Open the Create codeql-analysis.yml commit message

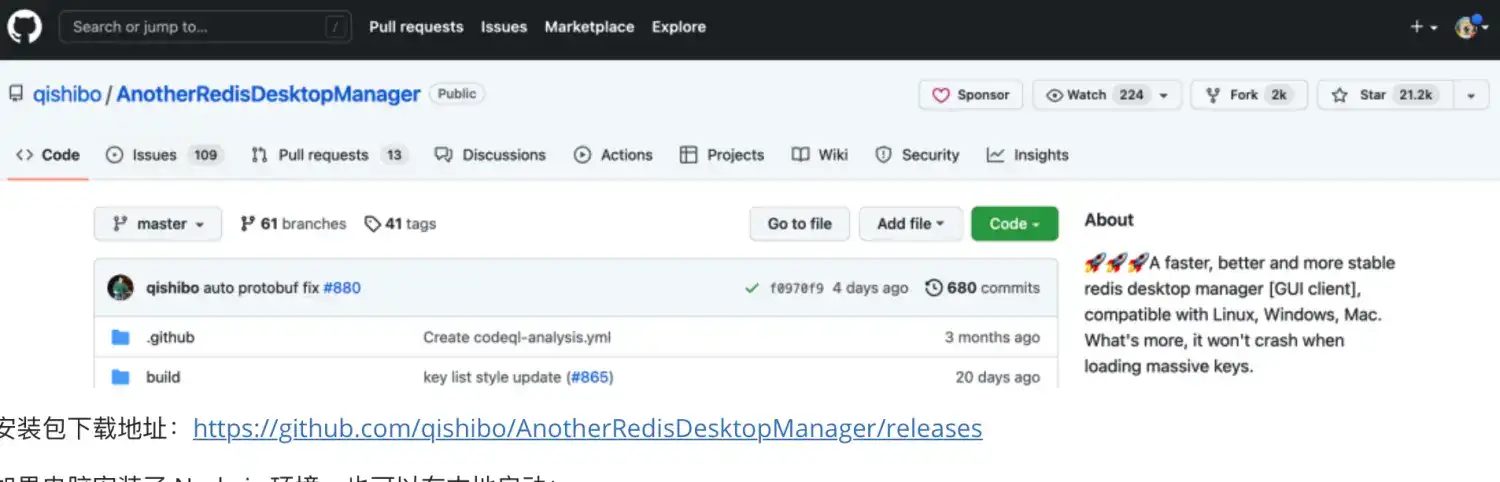pos(517,338)
